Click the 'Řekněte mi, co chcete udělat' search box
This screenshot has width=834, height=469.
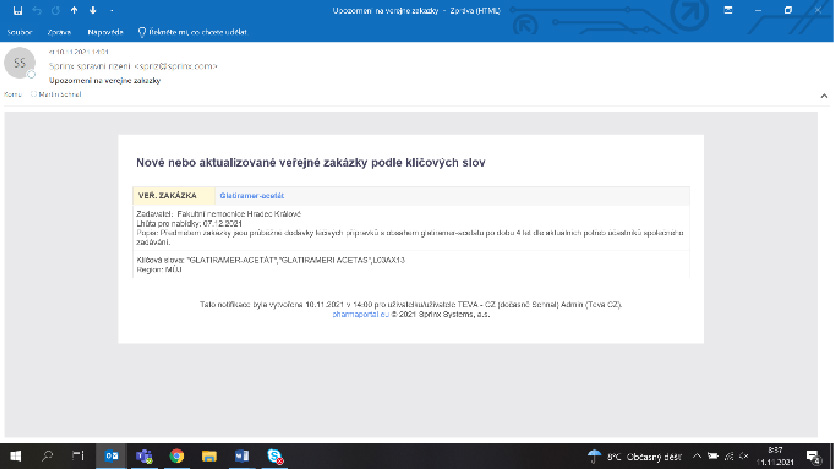coord(193,31)
